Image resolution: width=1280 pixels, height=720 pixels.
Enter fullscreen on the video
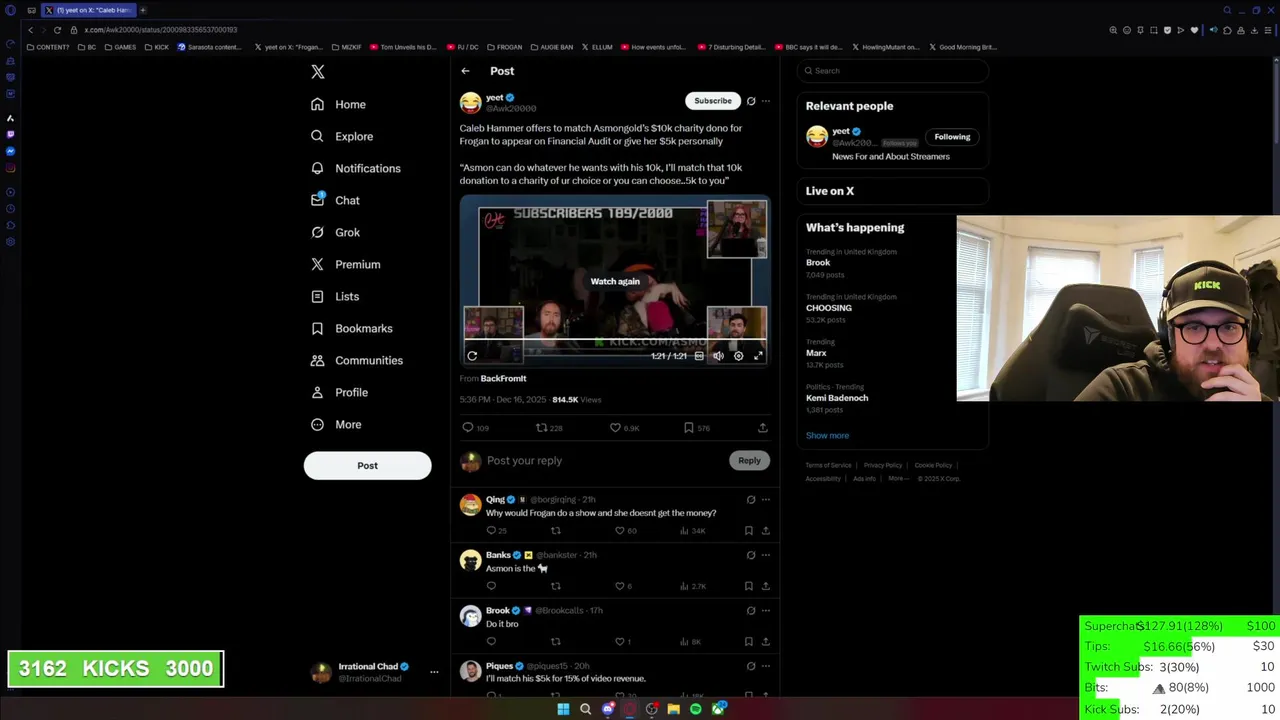click(758, 356)
